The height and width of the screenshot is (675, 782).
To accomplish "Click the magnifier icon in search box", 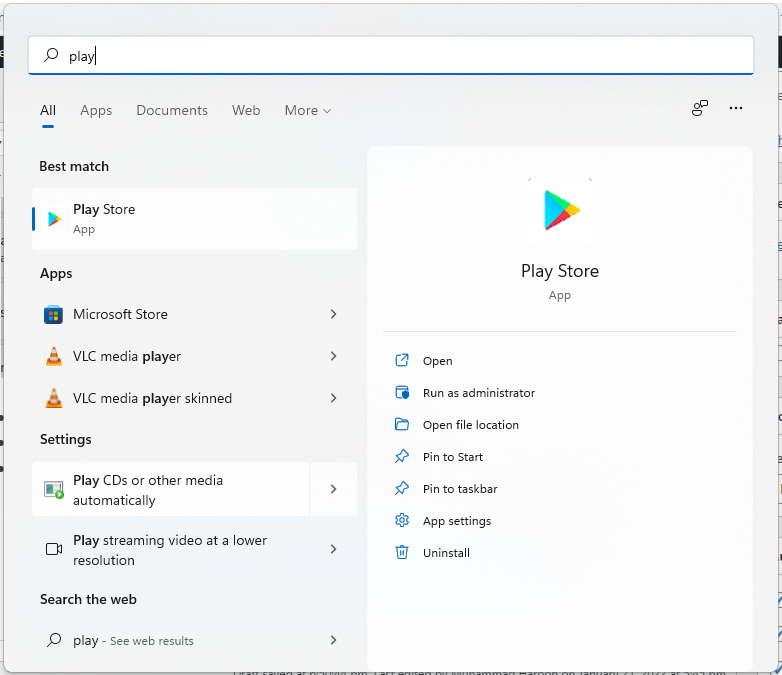I will click(x=51, y=55).
